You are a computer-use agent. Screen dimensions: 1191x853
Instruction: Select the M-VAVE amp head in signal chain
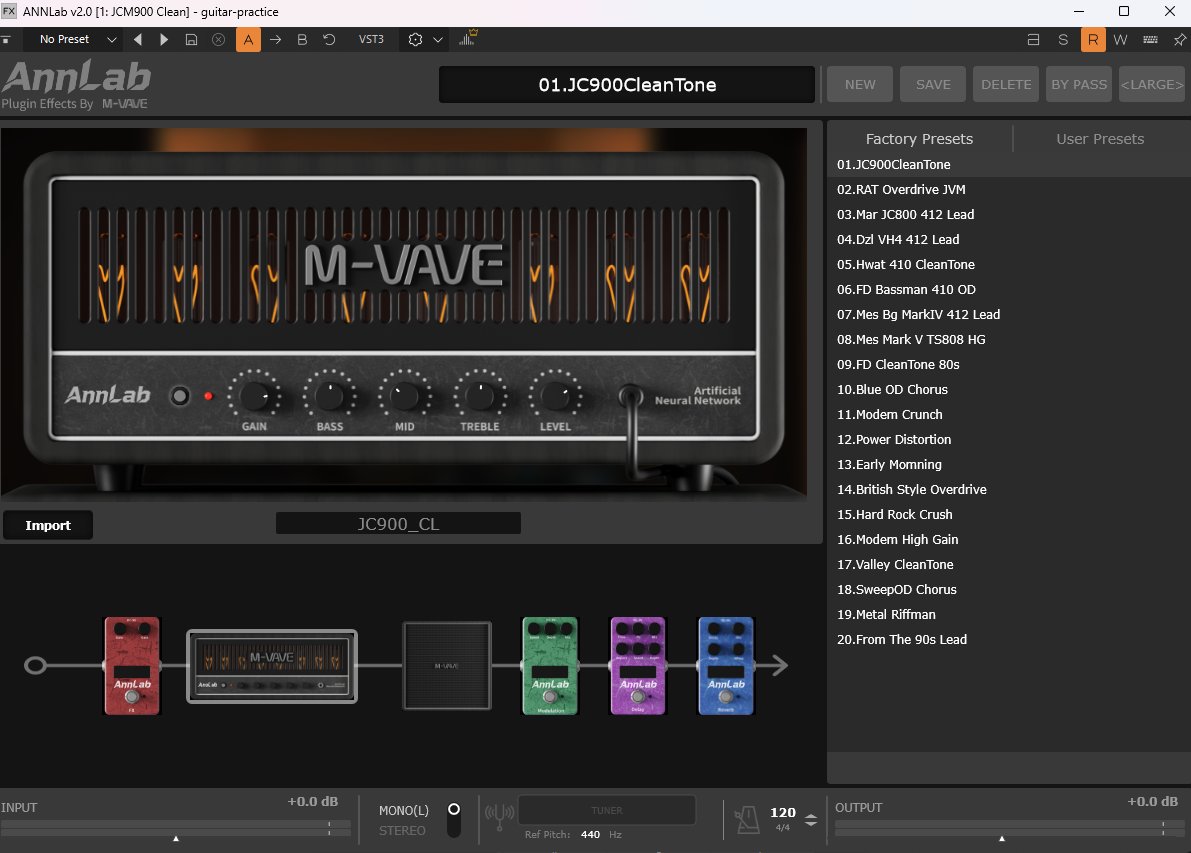coord(272,666)
